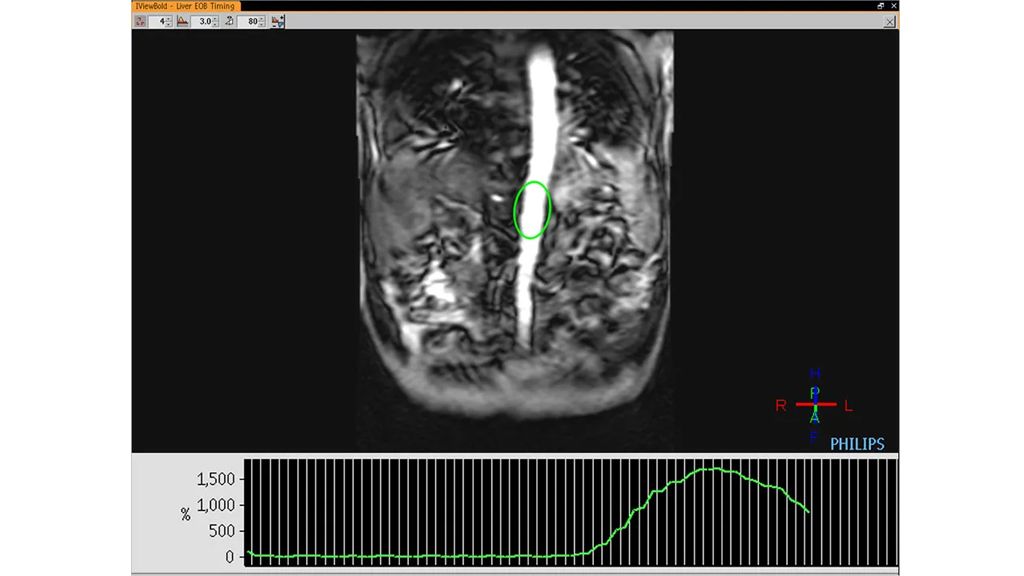Screen dimensions: 1024x576
Task: Select the green elliptical ROI on the aorta
Action: coord(532,210)
